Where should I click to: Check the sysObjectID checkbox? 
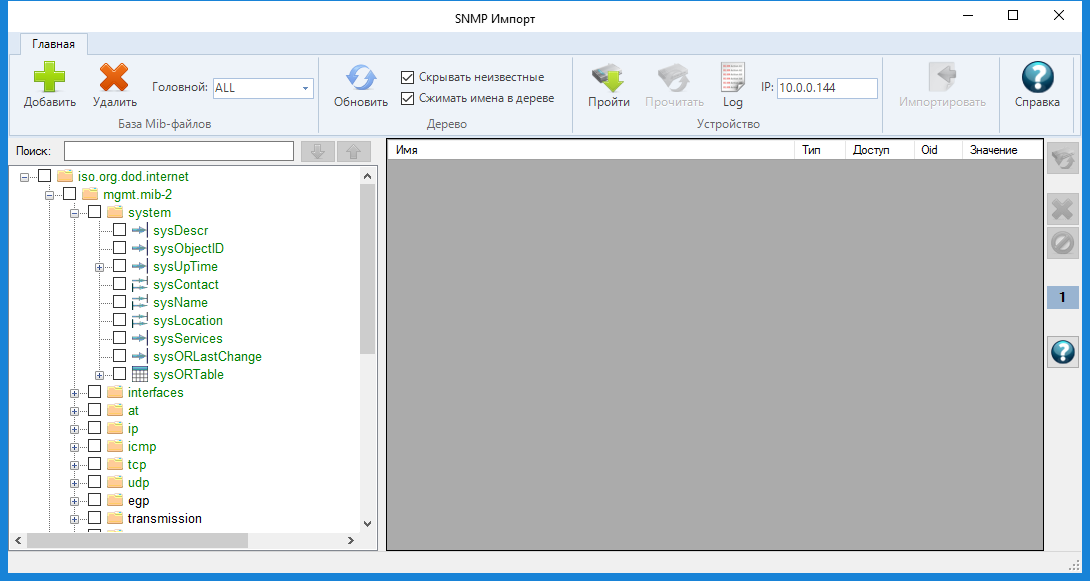point(120,248)
